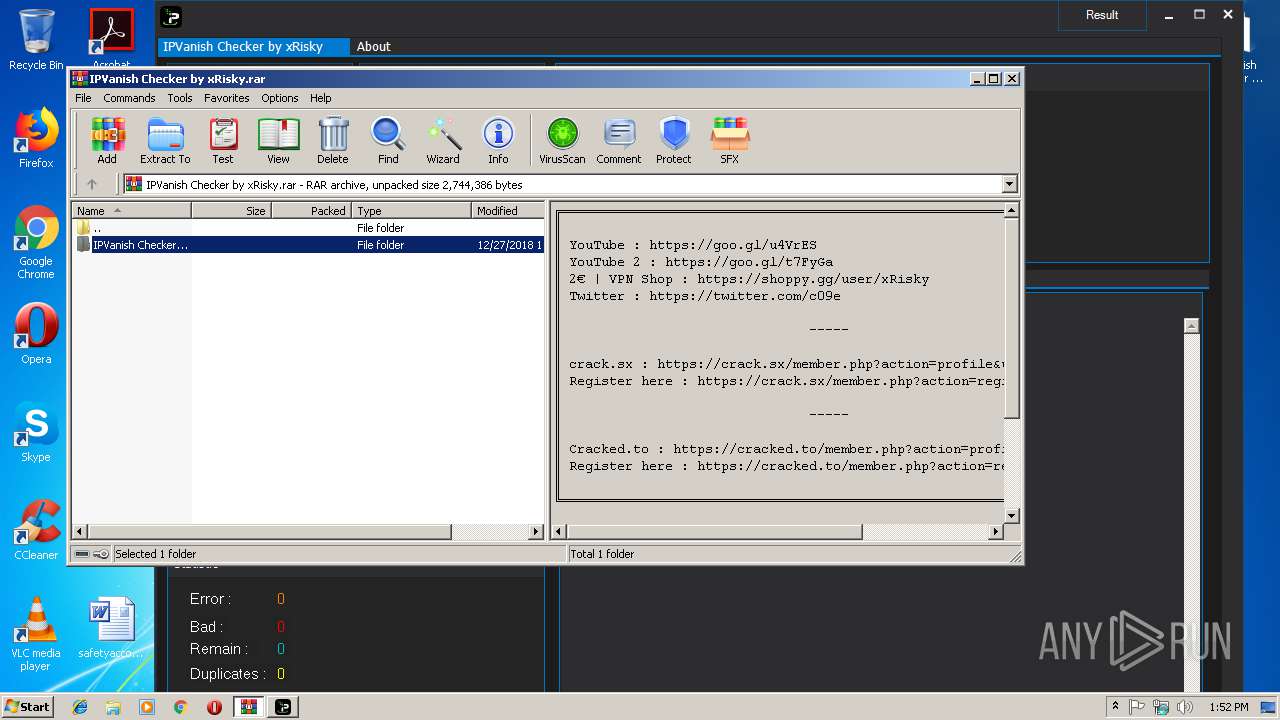
Task: Click WinRAR taskbar button
Action: 248,707
